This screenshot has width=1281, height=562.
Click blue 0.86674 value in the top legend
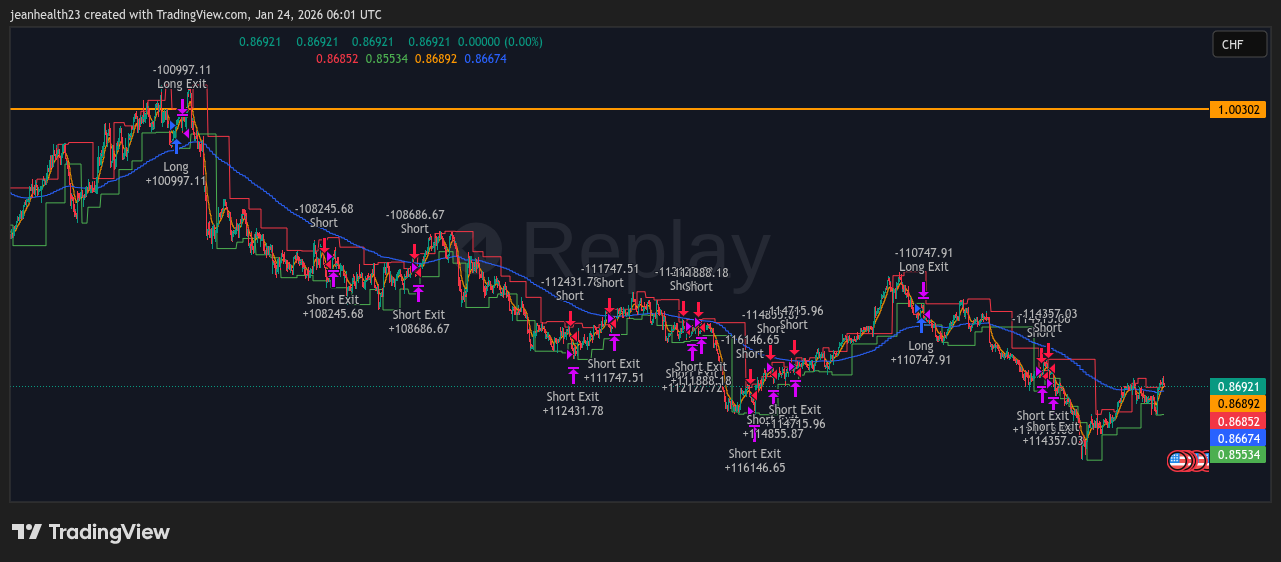486,59
